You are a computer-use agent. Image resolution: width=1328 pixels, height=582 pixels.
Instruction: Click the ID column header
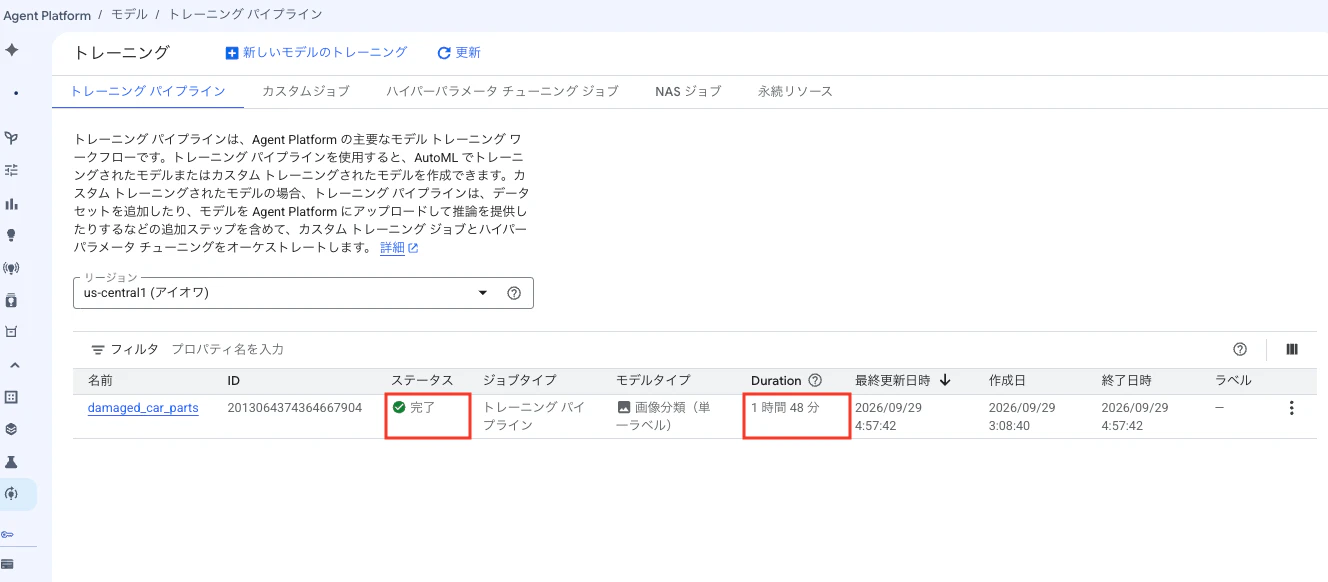tap(233, 380)
